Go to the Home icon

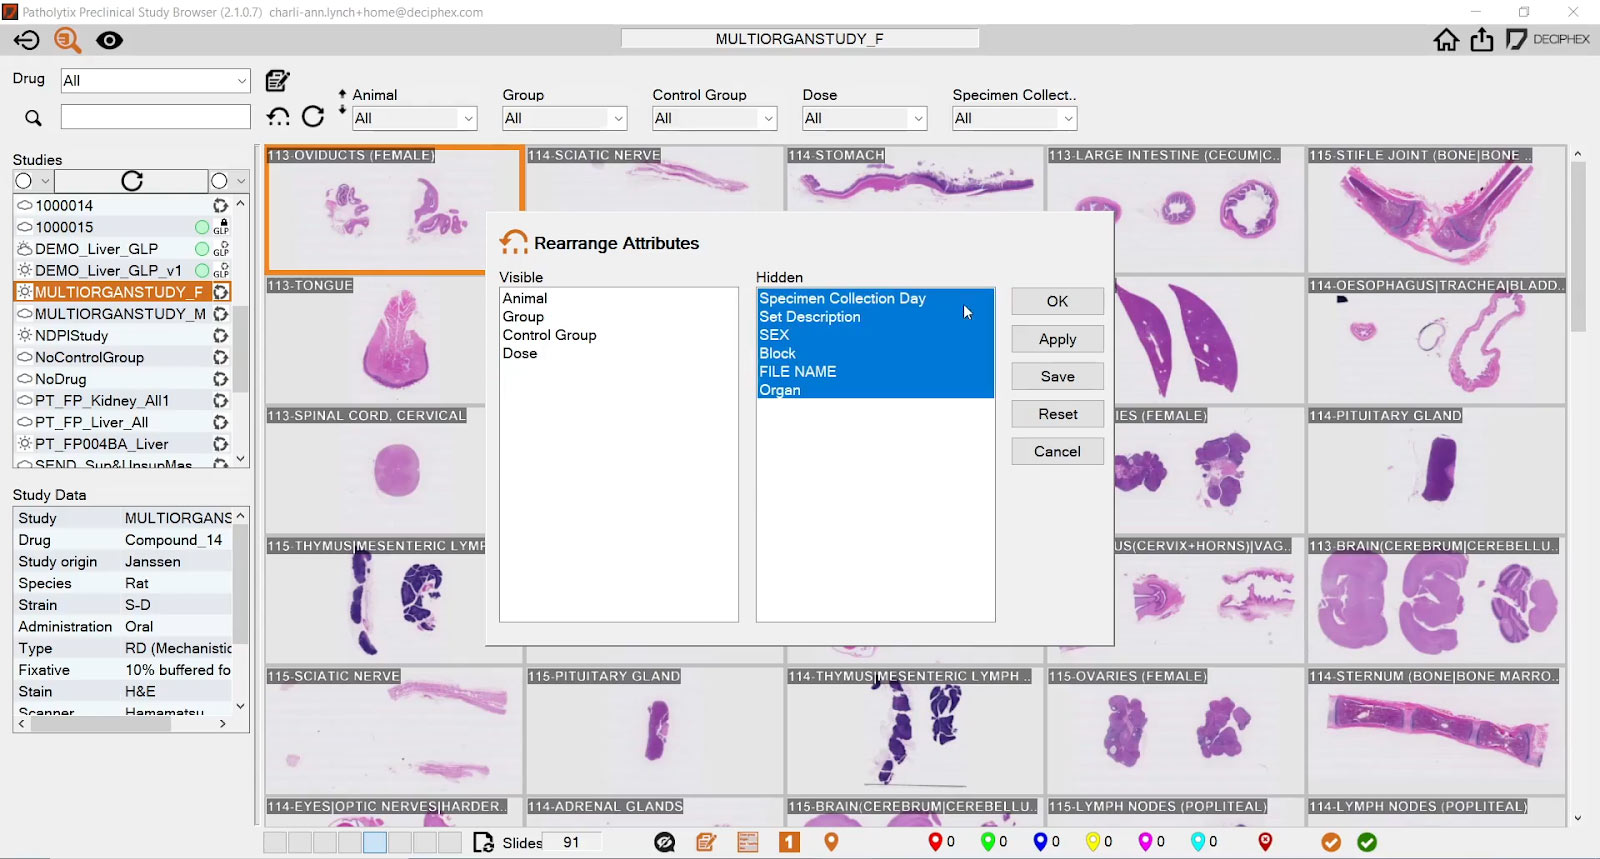click(x=1446, y=40)
